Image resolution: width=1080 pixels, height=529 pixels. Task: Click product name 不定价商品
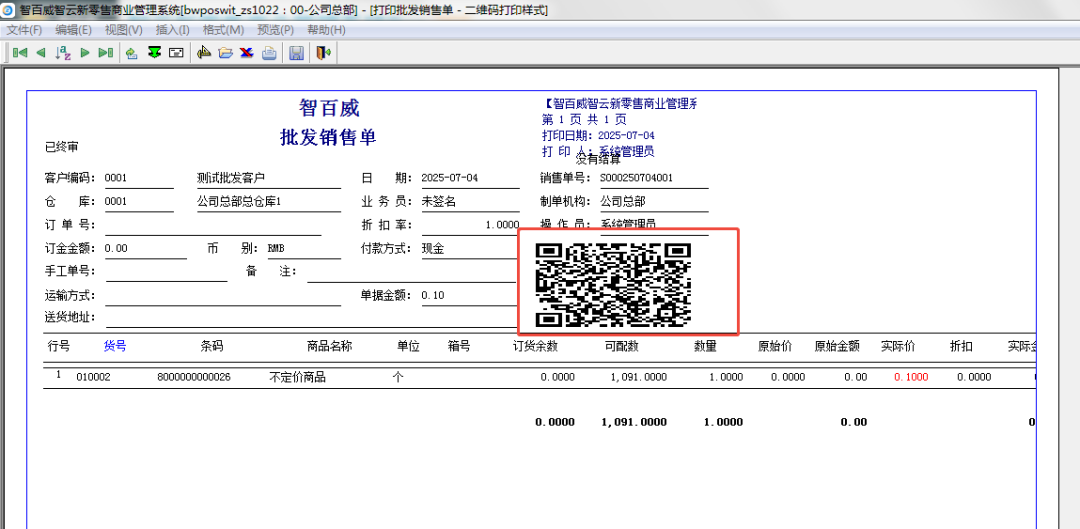pyautogui.click(x=297, y=377)
